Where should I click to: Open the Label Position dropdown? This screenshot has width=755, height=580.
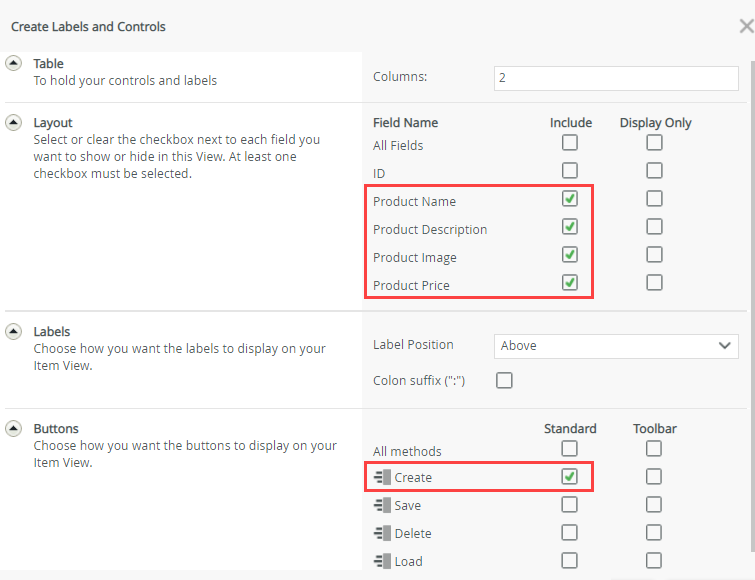tap(616, 346)
